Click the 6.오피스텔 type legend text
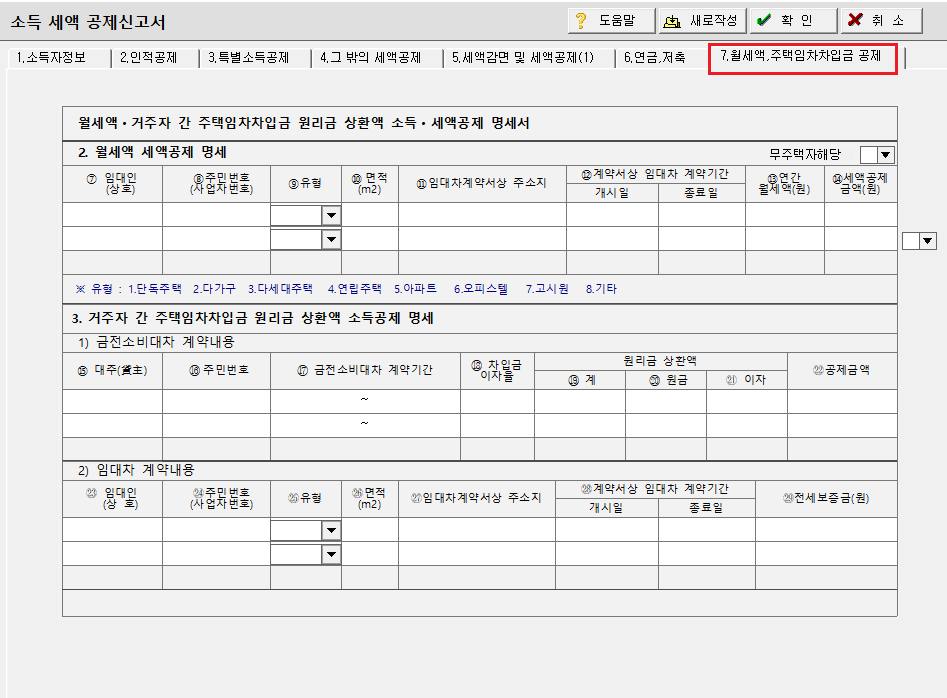The width and height of the screenshot is (947, 698). tap(481, 289)
